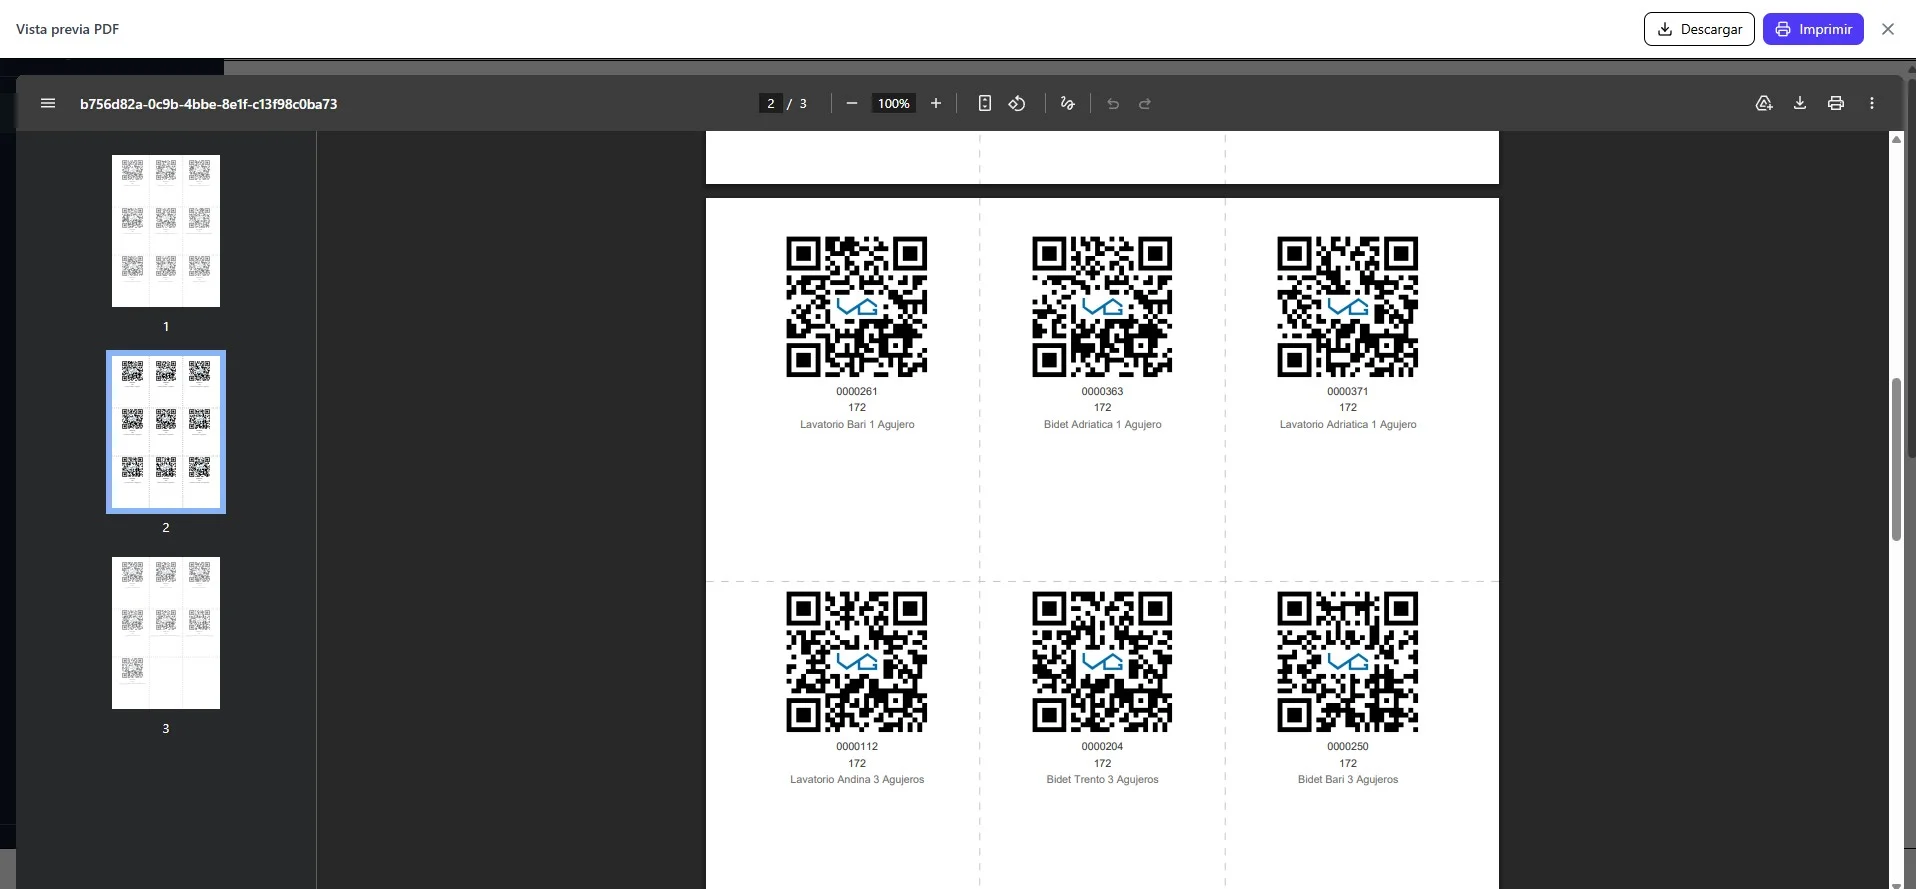The width and height of the screenshot is (1916, 889).
Task: Click the 100% zoom level field
Action: (894, 104)
